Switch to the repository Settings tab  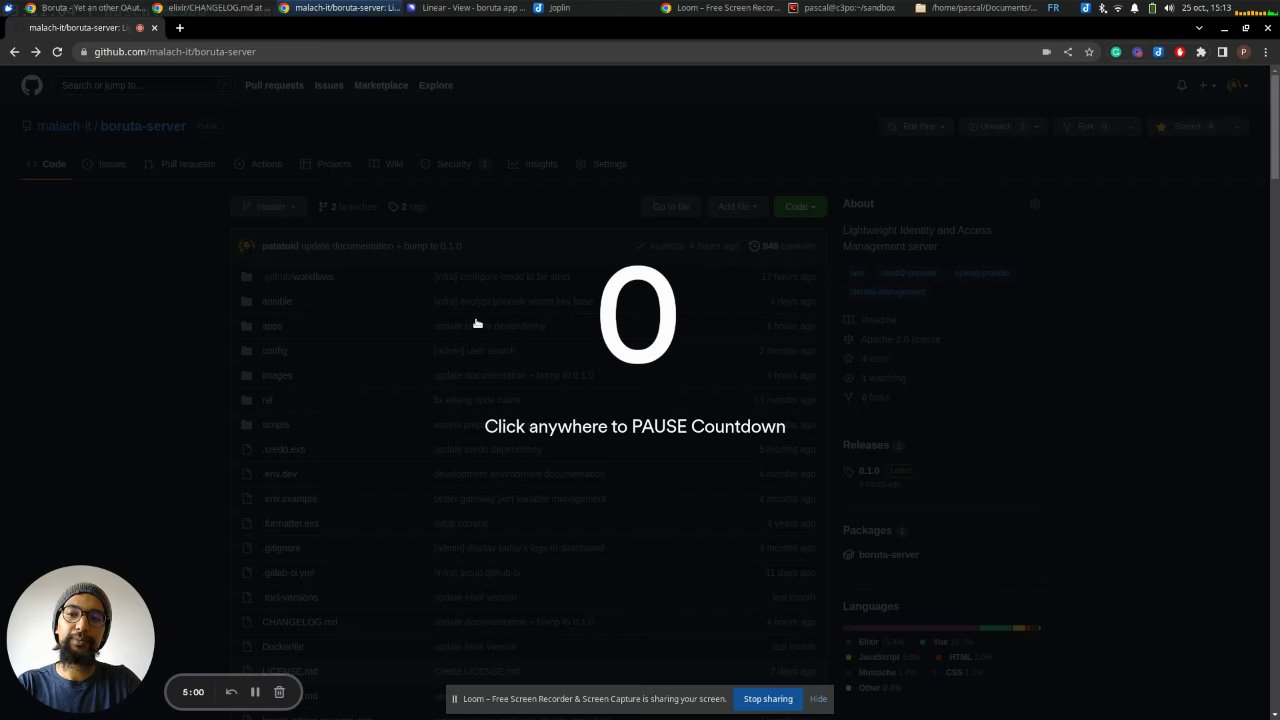(x=601, y=164)
